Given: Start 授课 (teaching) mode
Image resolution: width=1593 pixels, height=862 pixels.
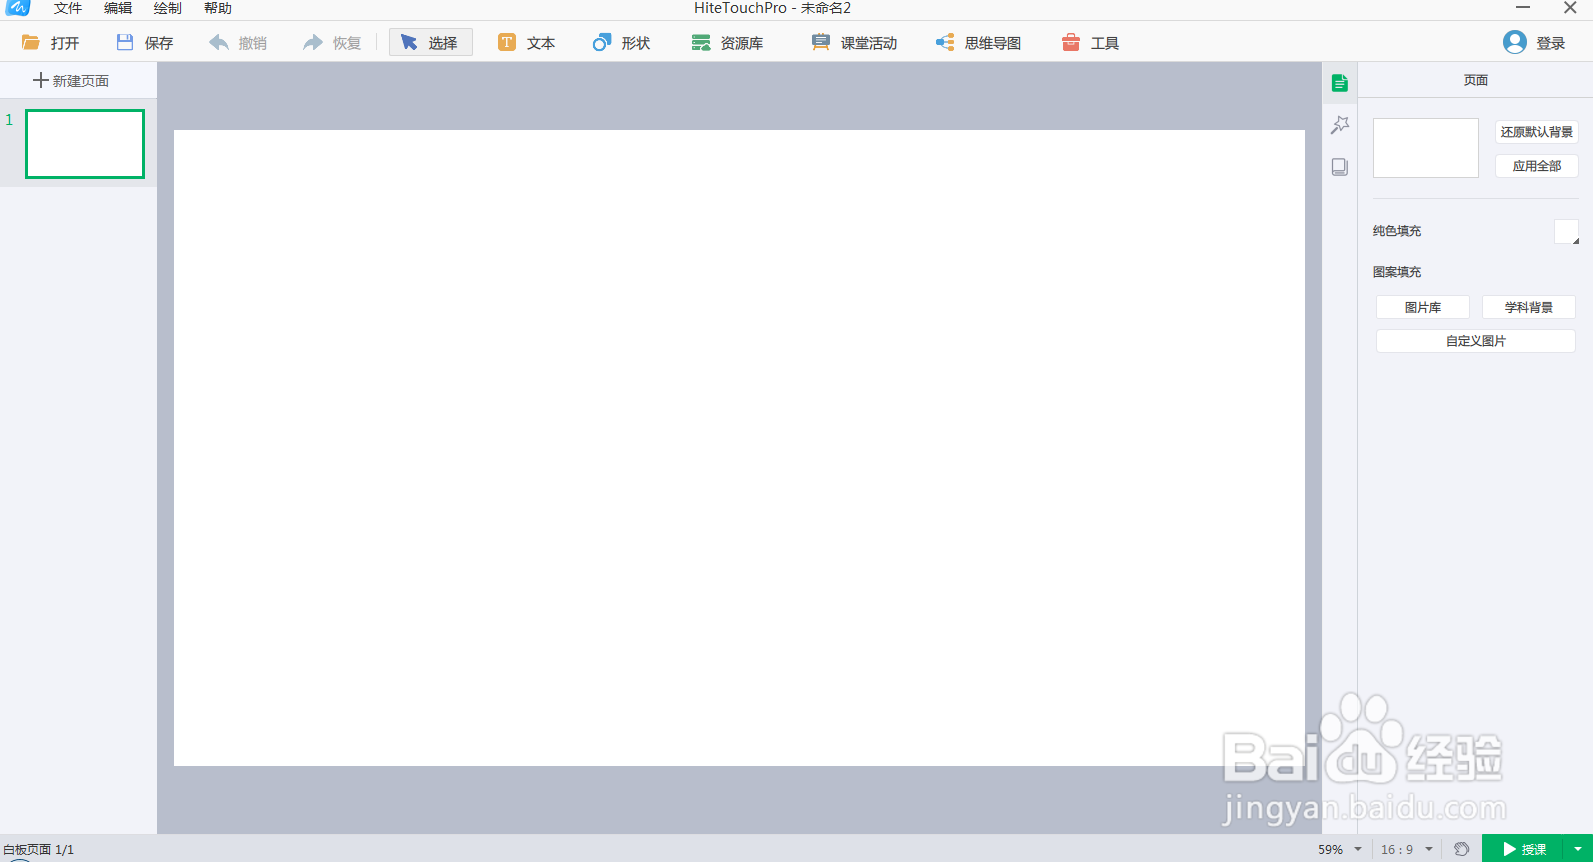Looking at the screenshot, I should (x=1525, y=849).
